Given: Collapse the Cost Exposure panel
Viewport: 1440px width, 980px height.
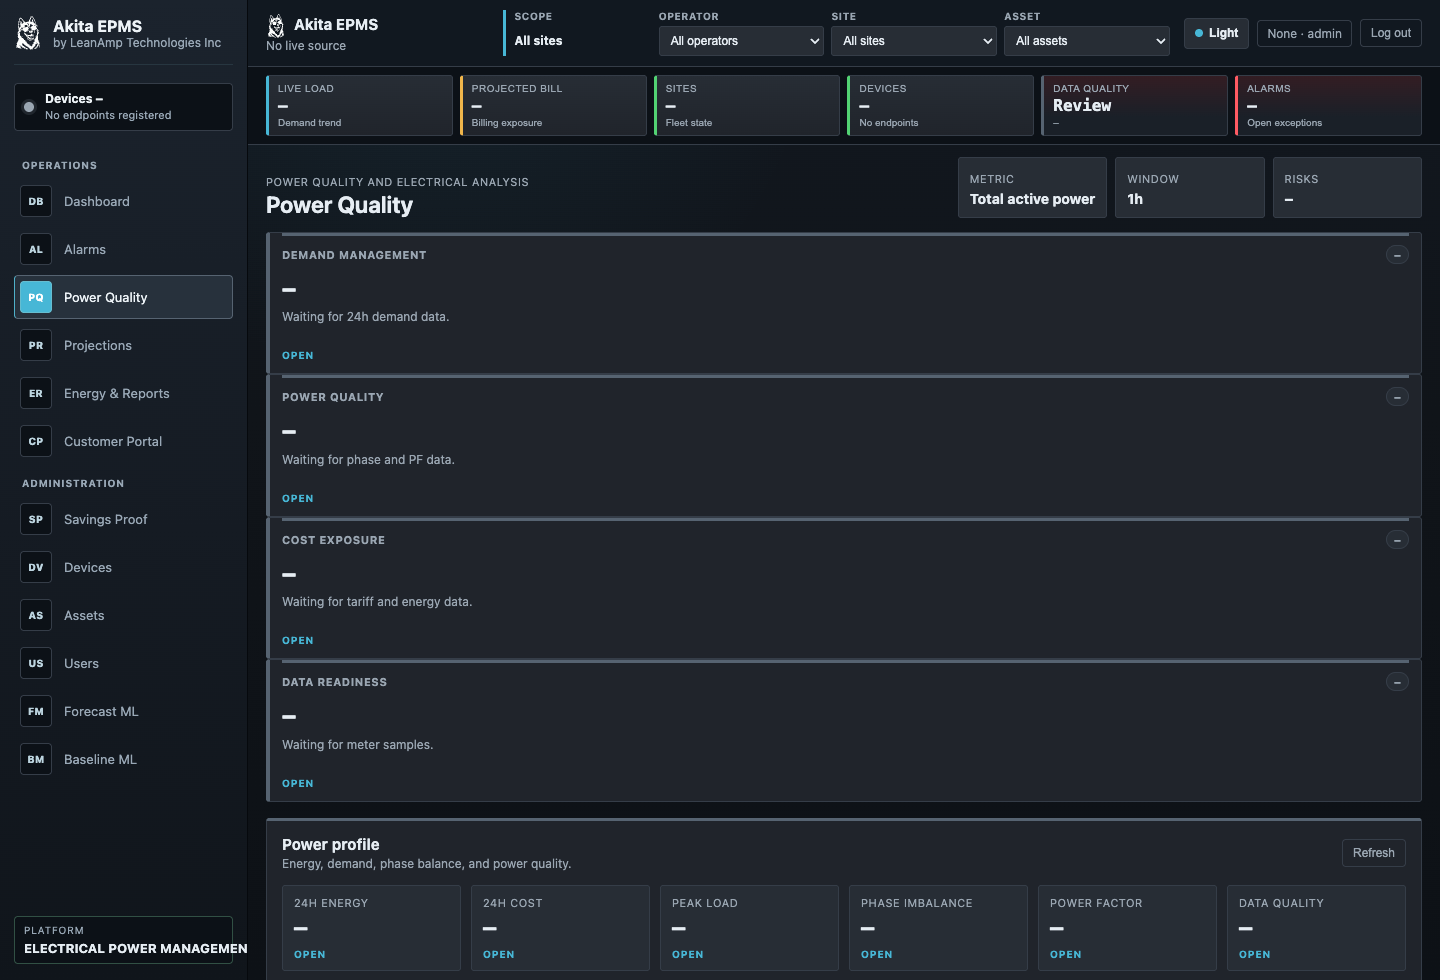Looking at the screenshot, I should (1397, 540).
